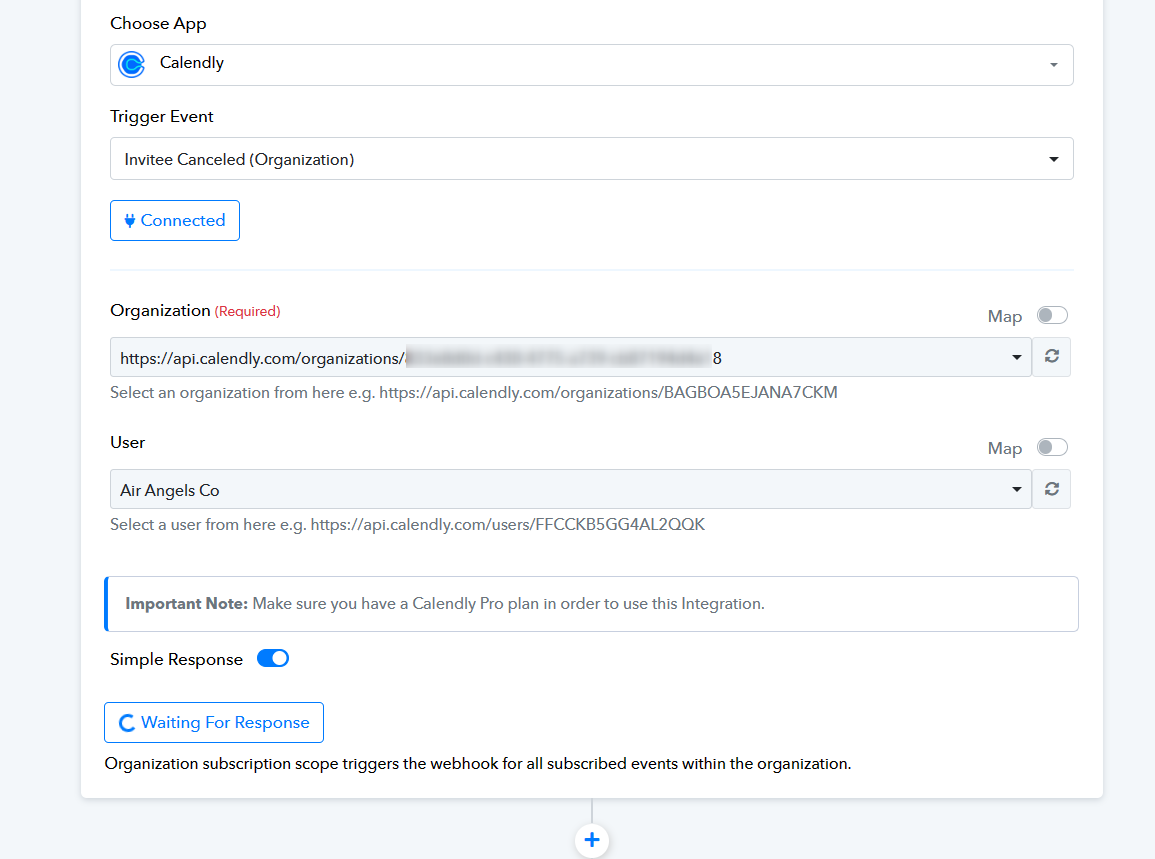Click the Choose App dropdown caret
The width and height of the screenshot is (1155, 859).
1053,65
